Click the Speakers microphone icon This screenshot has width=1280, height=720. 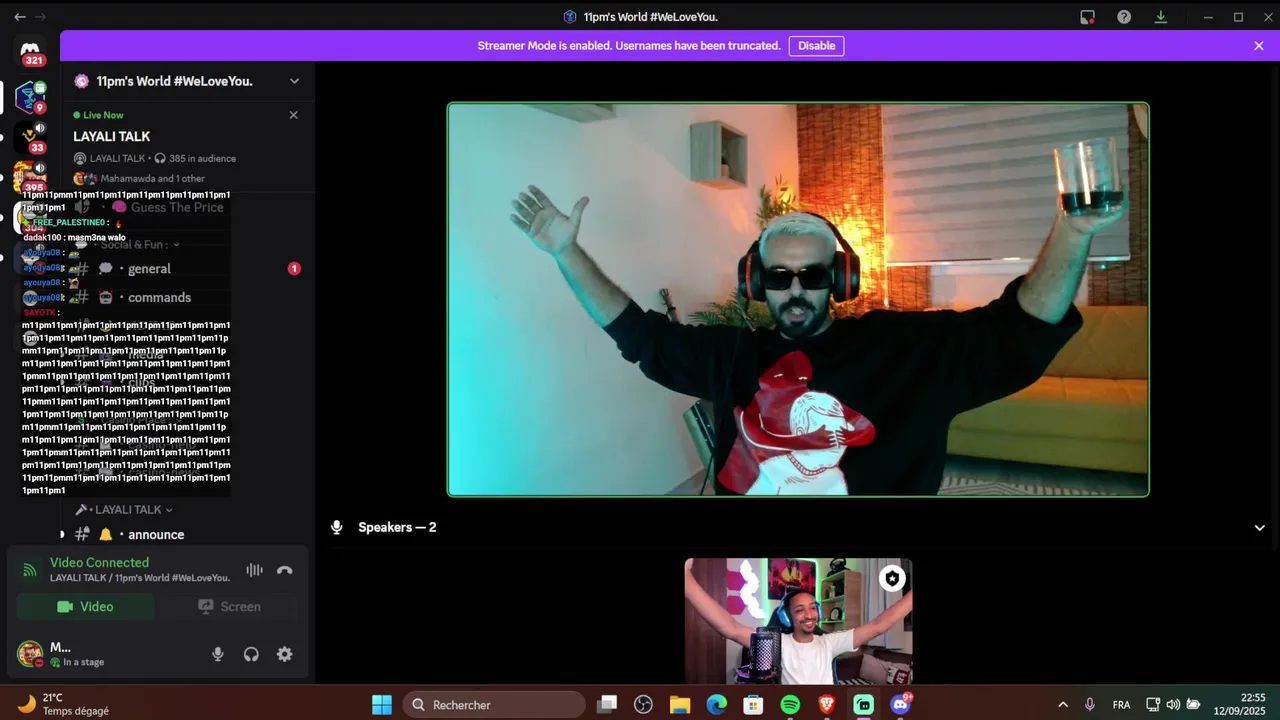click(x=337, y=527)
